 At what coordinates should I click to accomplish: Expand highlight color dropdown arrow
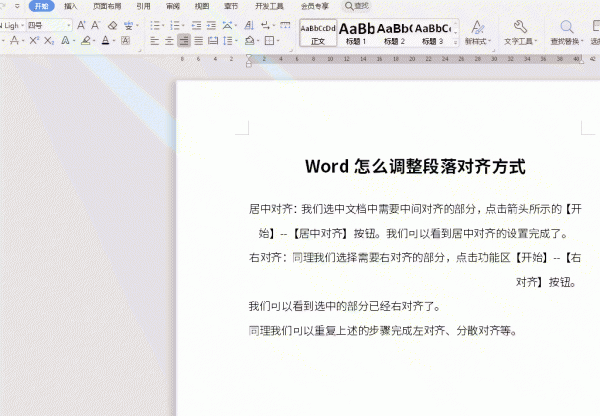(94, 41)
